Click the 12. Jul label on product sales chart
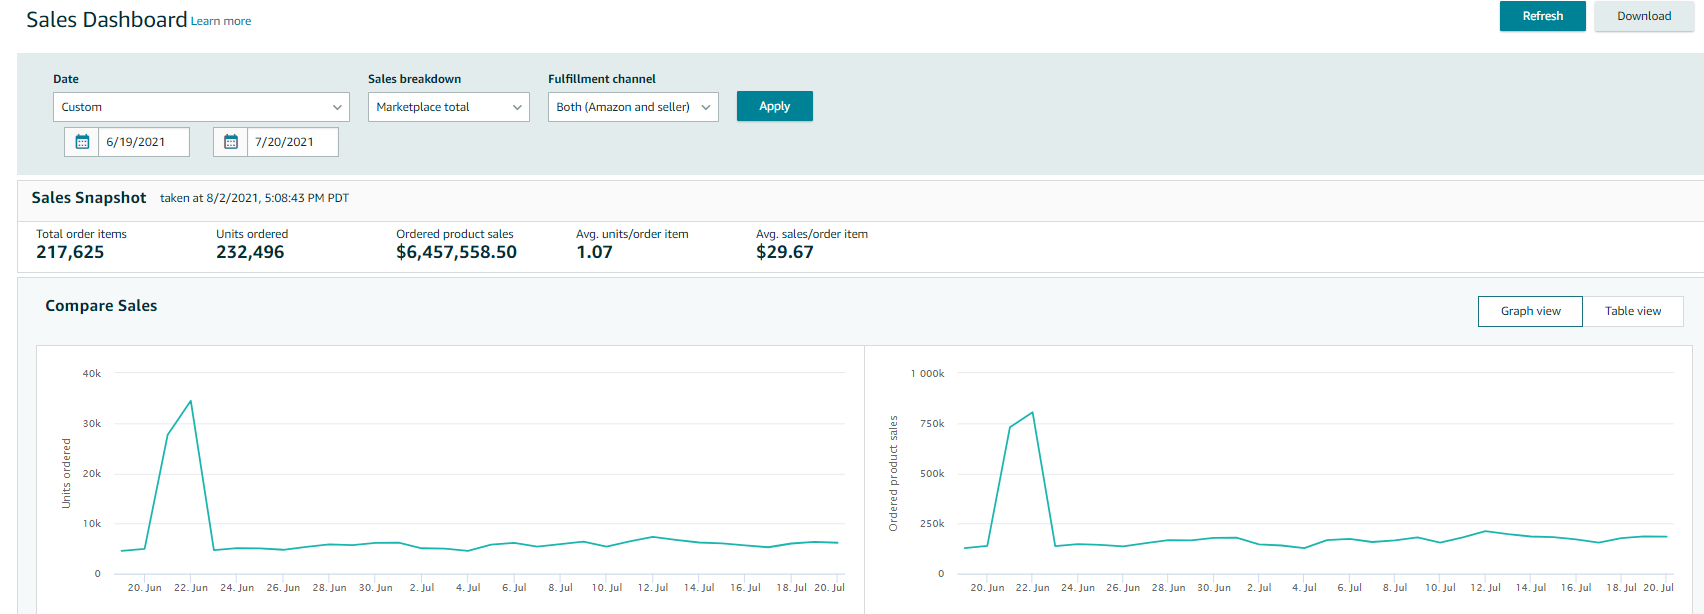The height and width of the screenshot is (614, 1704). pos(1485,588)
